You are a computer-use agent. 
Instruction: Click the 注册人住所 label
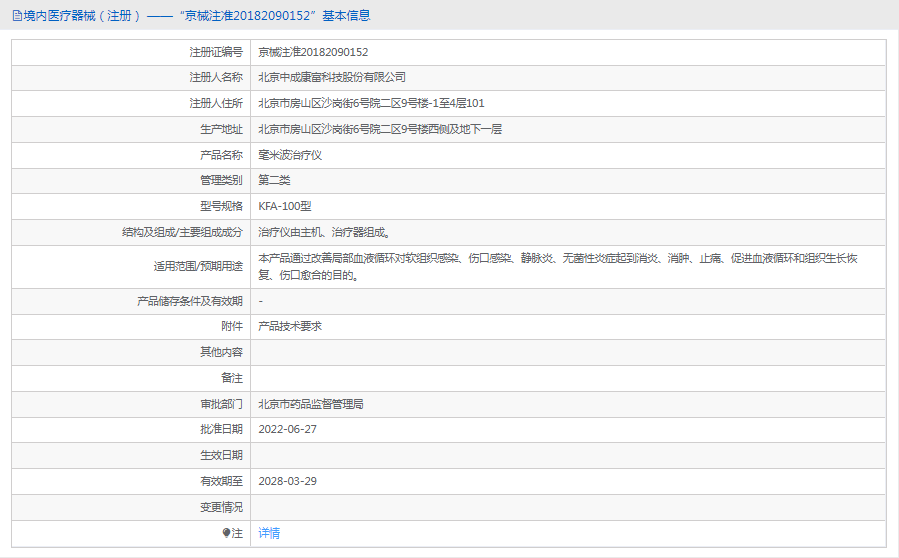coord(216,103)
